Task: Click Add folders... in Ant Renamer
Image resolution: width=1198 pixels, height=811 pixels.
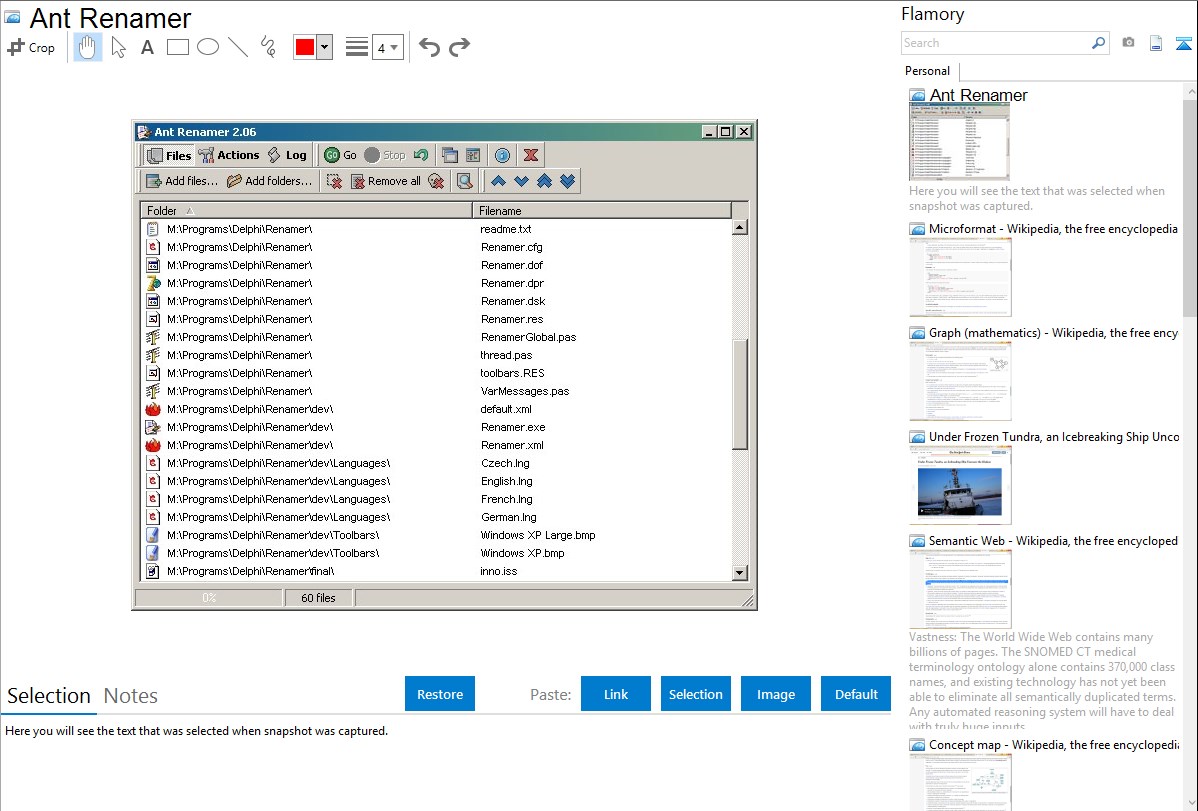Action: (x=270, y=181)
